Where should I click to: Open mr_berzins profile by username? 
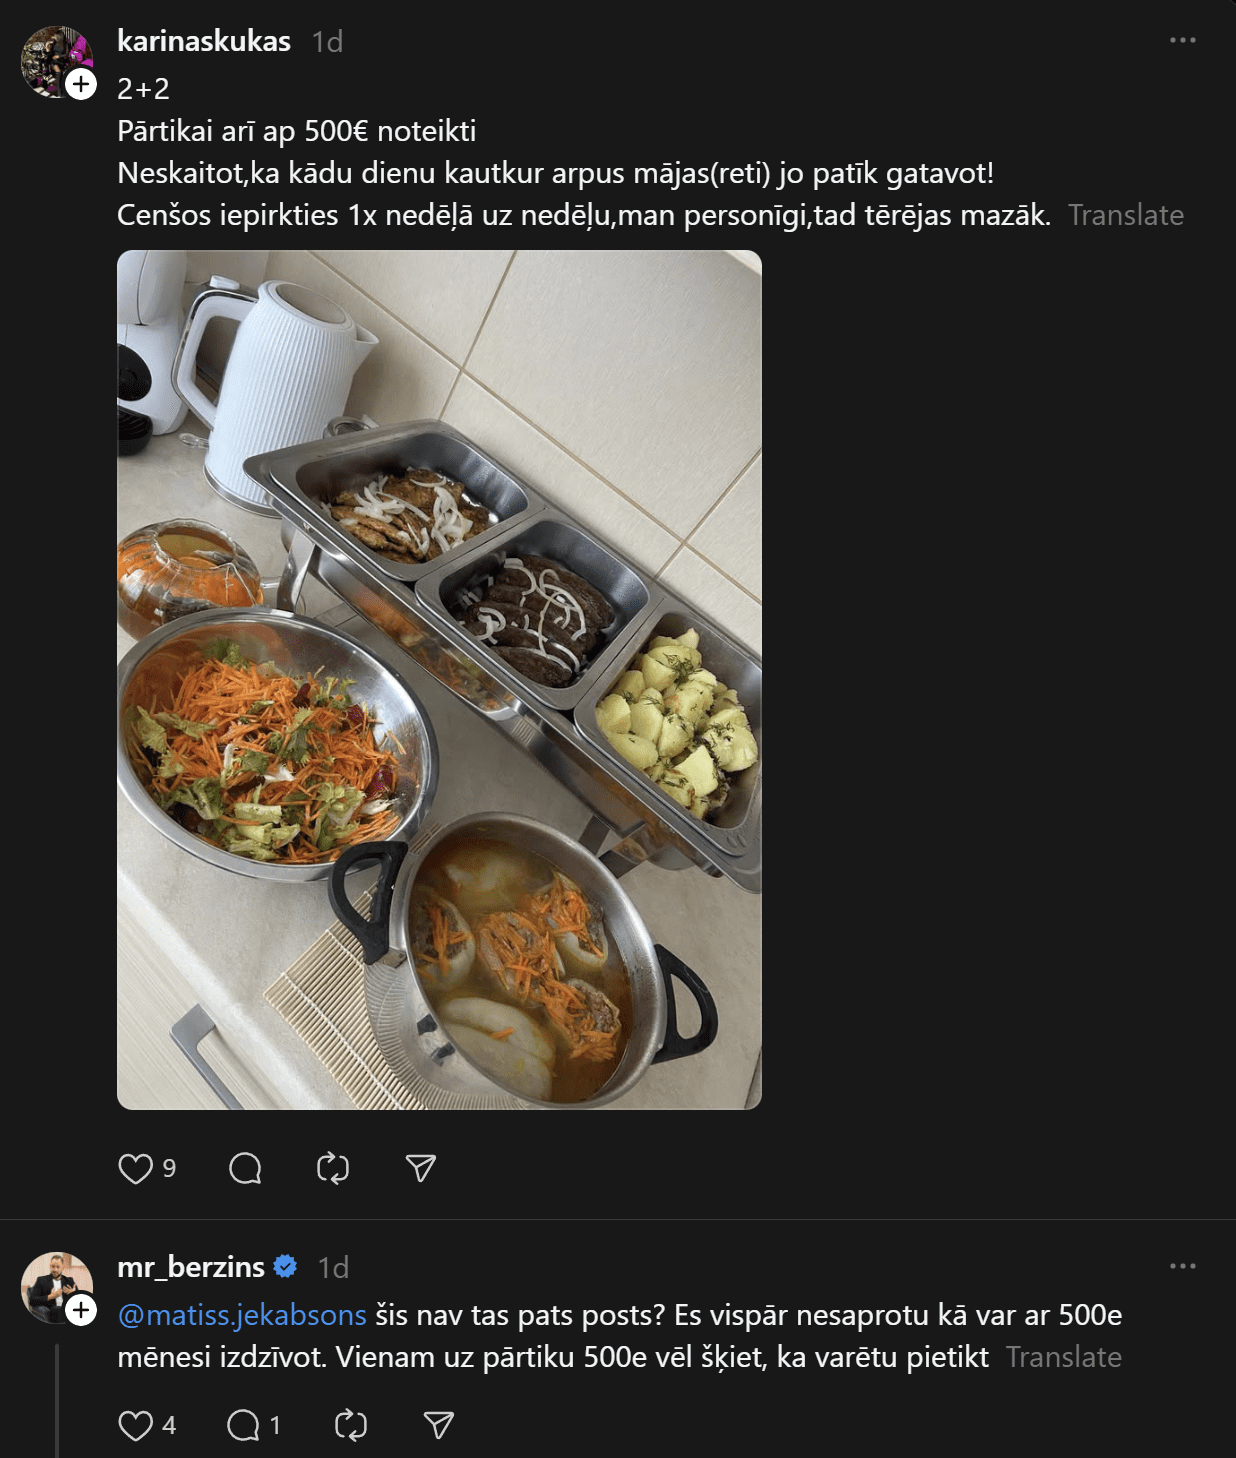coord(191,1267)
